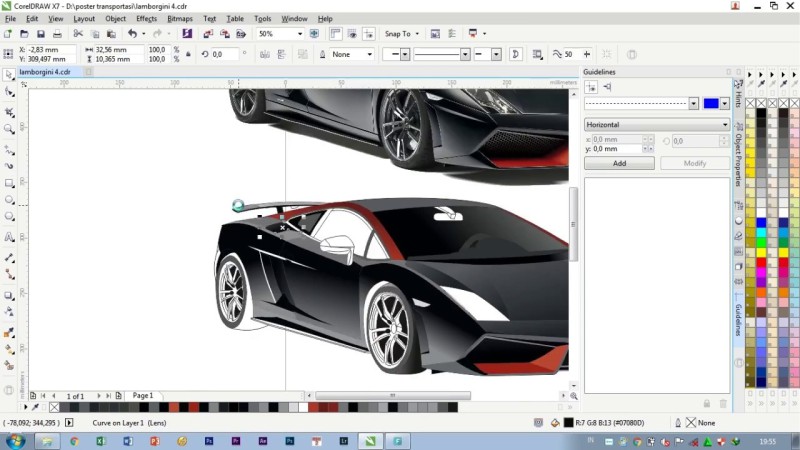Select the Text tool

pos(9,237)
